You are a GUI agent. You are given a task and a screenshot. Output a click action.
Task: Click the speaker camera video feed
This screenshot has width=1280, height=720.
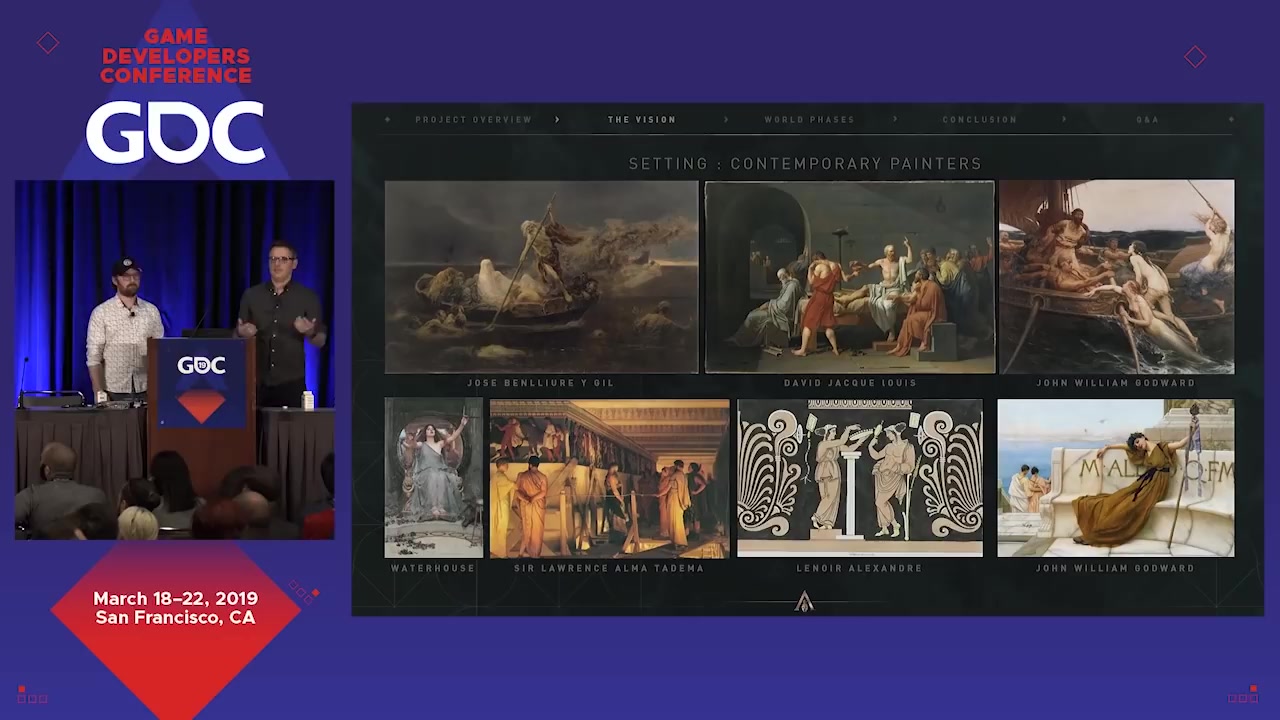click(175, 360)
